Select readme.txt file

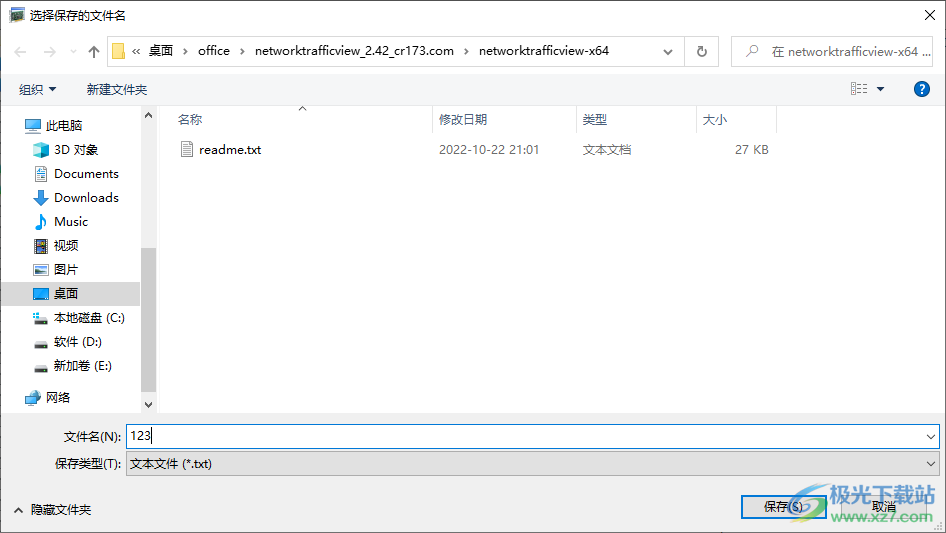[x=230, y=150]
